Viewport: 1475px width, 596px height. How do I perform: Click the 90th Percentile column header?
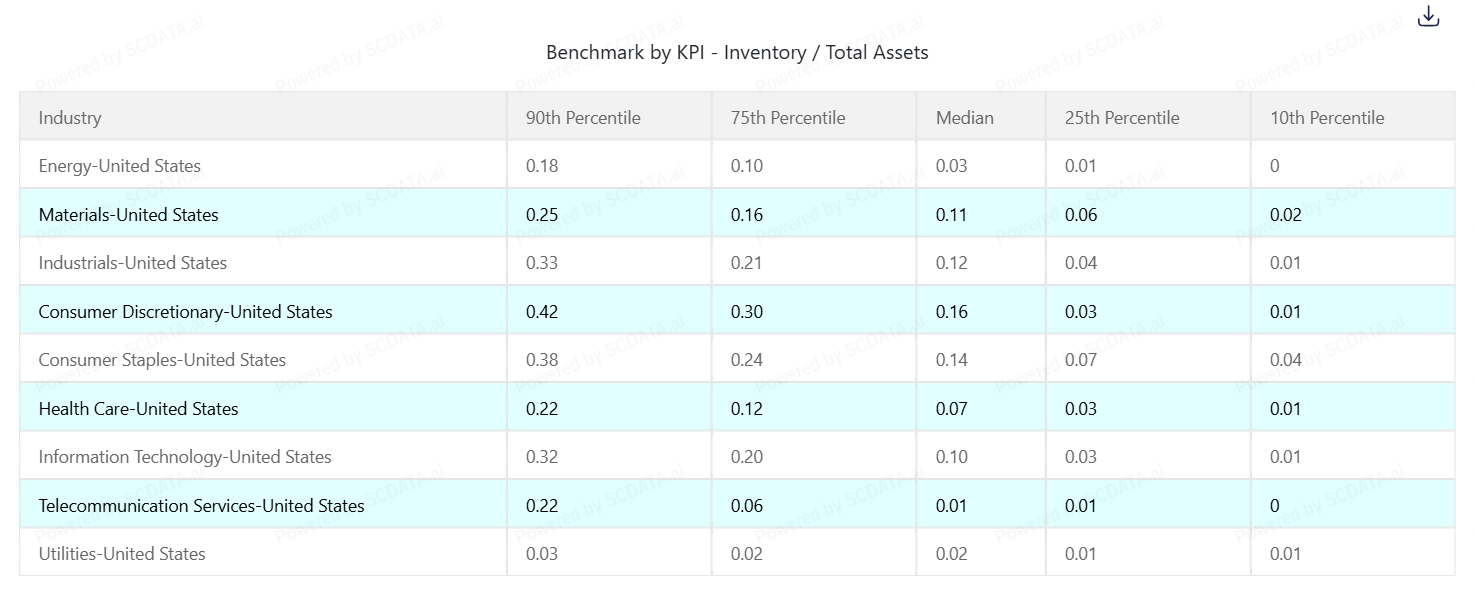(583, 117)
